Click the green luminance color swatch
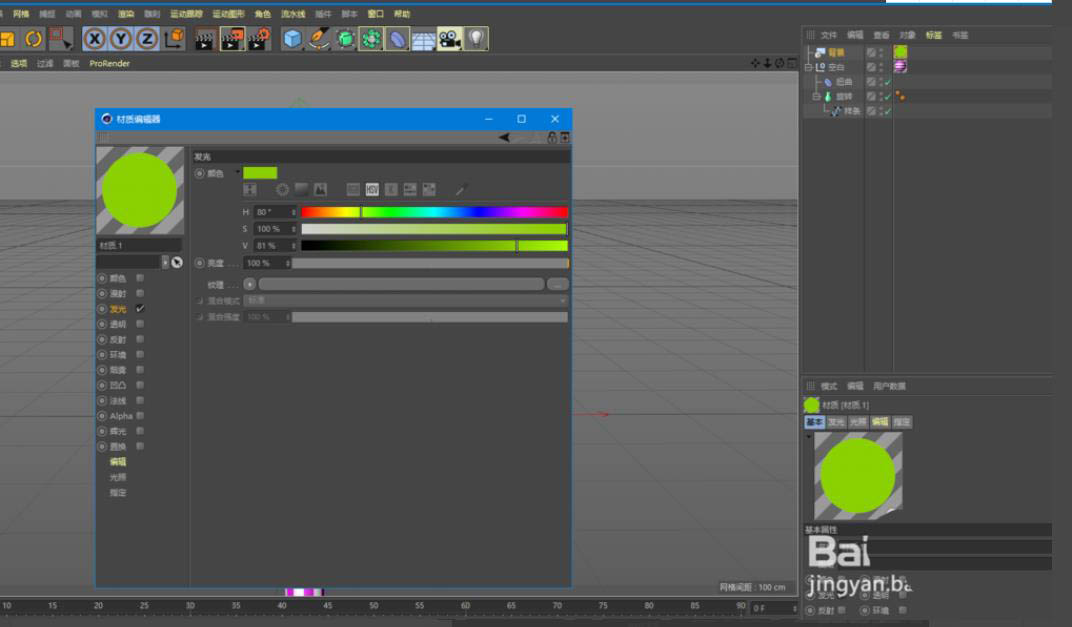This screenshot has height=627, width=1072. pos(260,173)
